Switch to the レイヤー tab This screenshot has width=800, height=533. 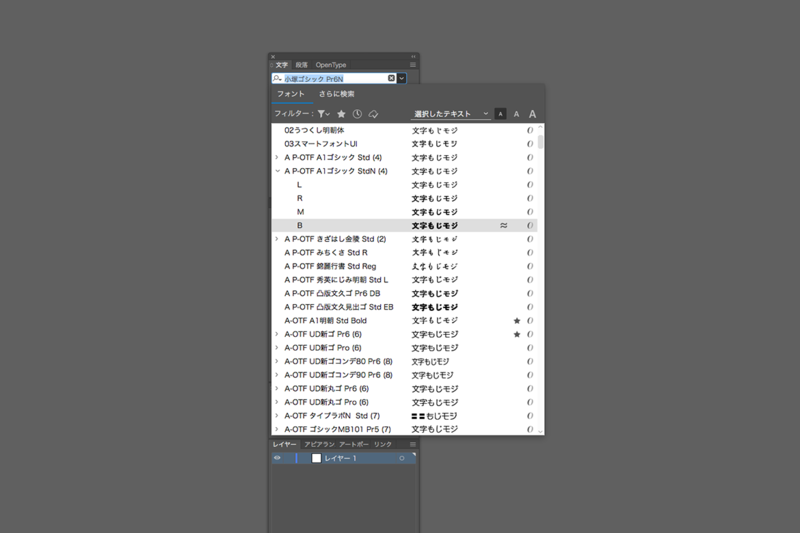(x=284, y=444)
